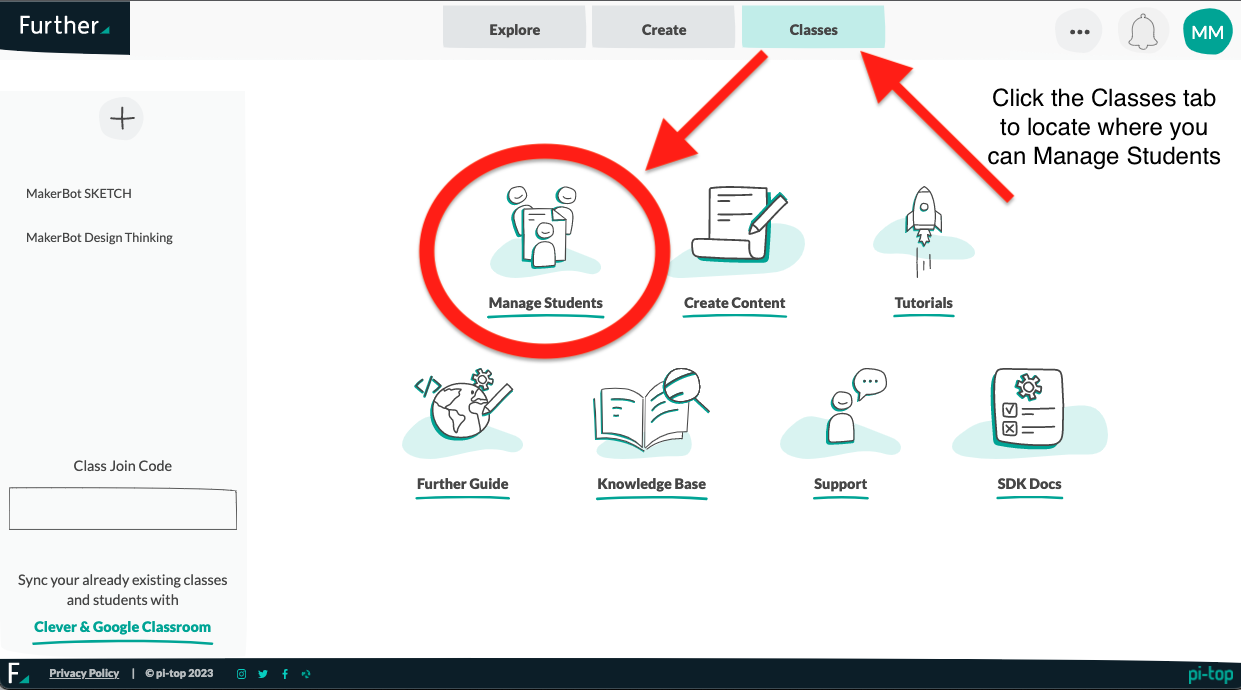Visit pi-top Twitter page in footer

[263, 674]
